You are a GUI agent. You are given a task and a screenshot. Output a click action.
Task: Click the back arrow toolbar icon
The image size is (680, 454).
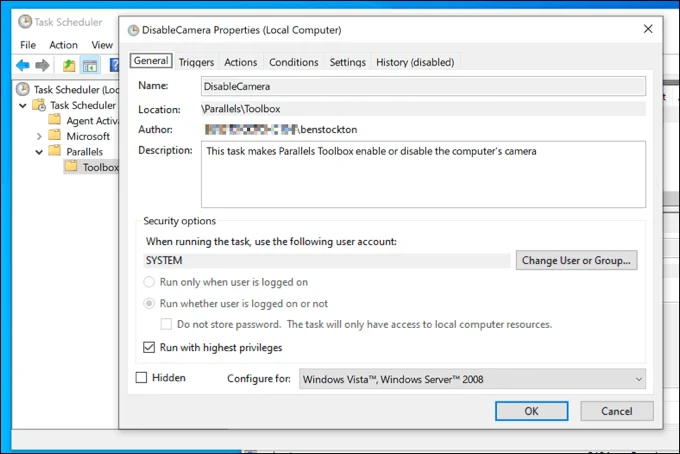pos(23,65)
